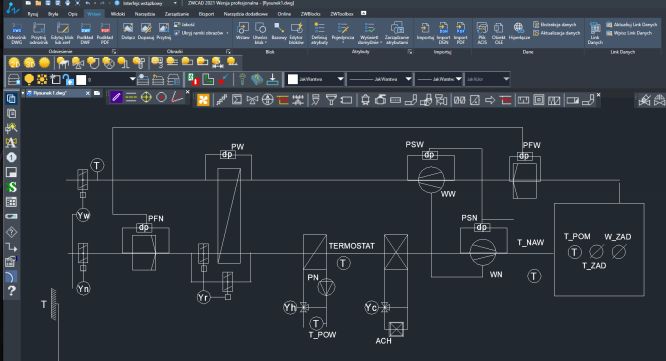Image resolution: width=666 pixels, height=361 pixels.
Task: Click the white layer color swatch
Action: (81, 79)
